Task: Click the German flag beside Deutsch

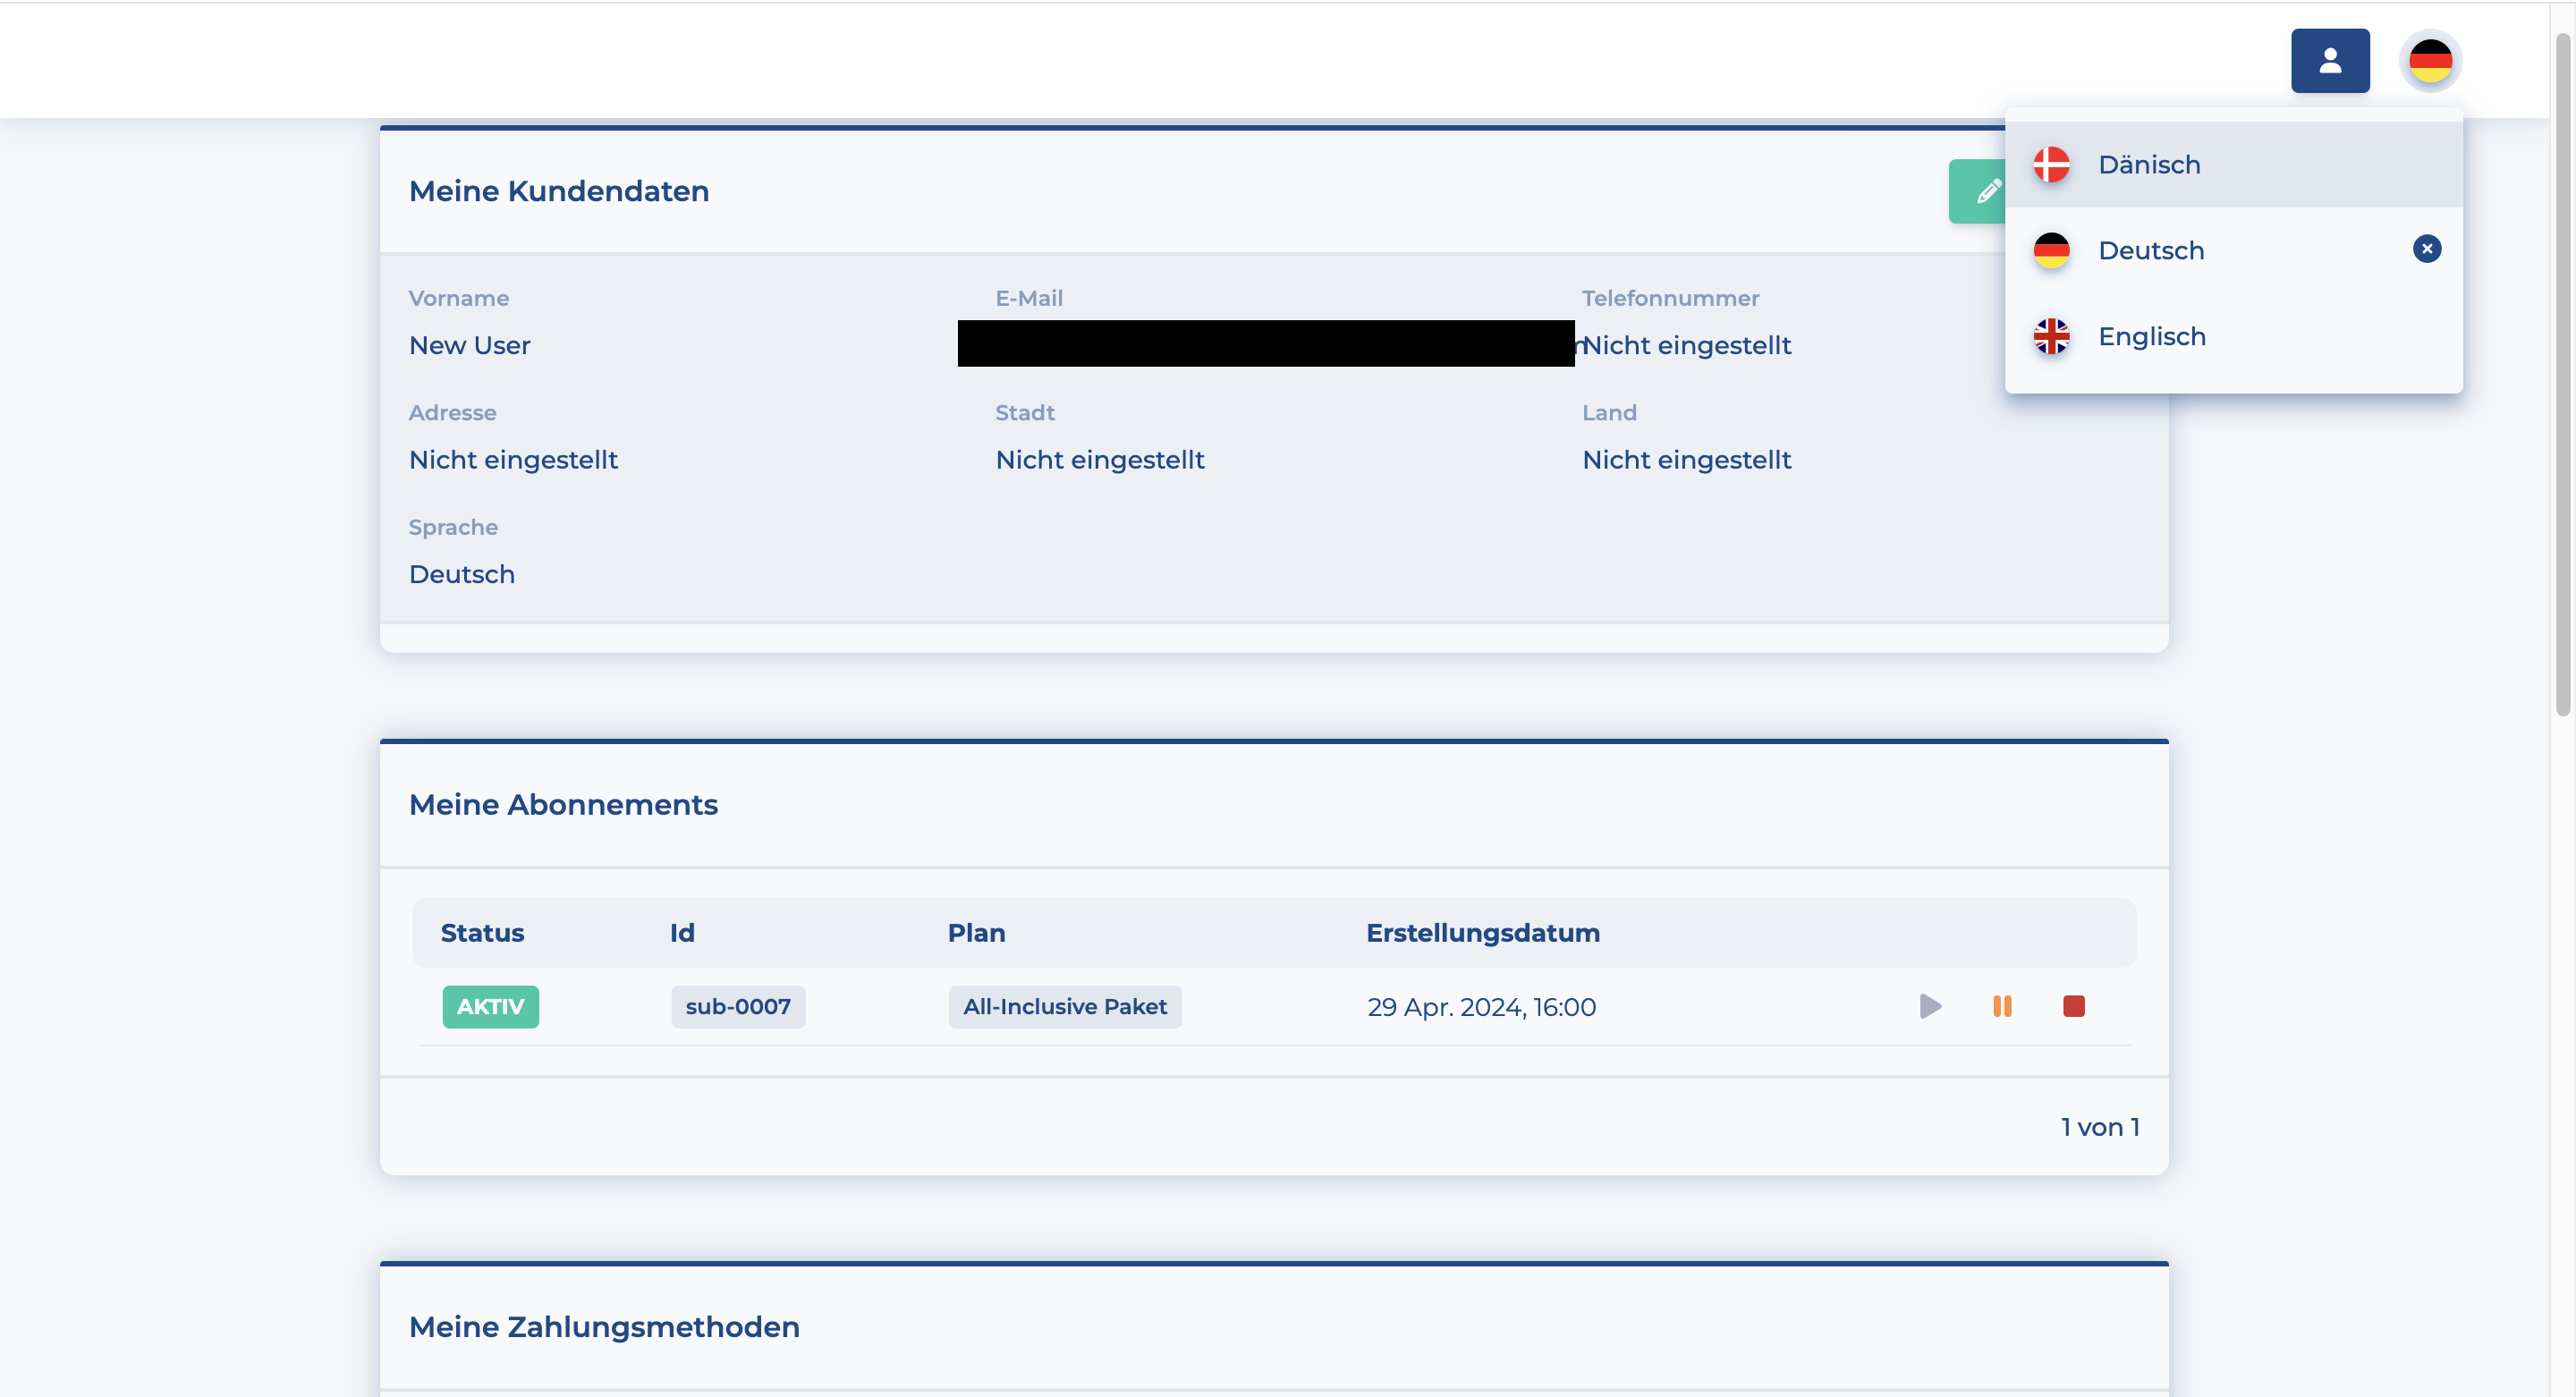Action: (x=2051, y=250)
